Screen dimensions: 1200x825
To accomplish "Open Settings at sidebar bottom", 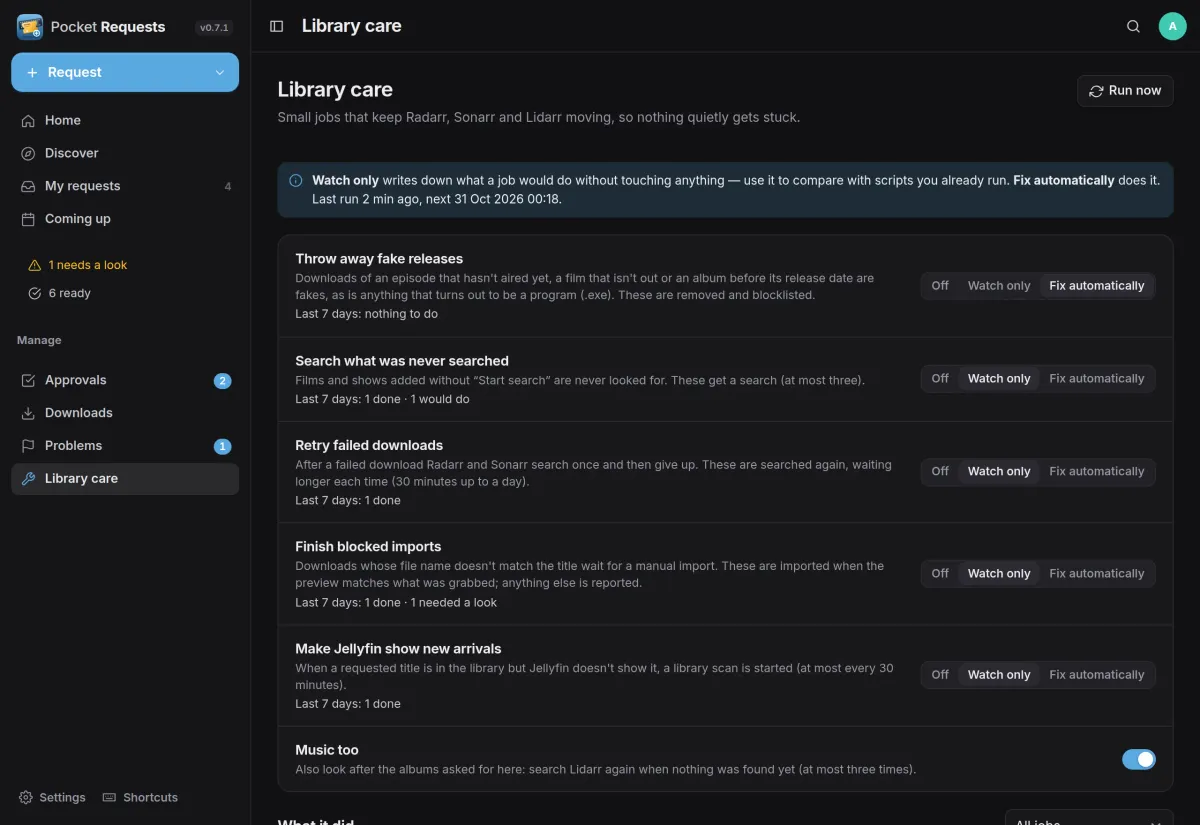I will tap(52, 797).
